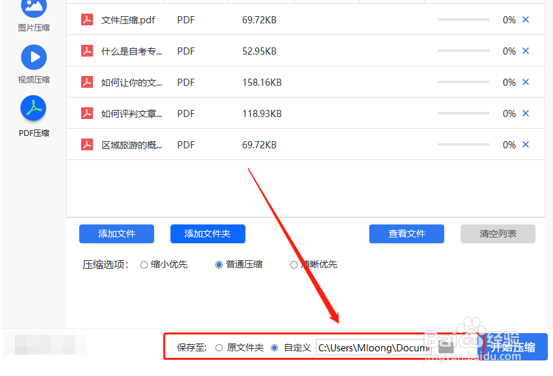
Task: Click the size value 158.16KB
Action: point(262,83)
